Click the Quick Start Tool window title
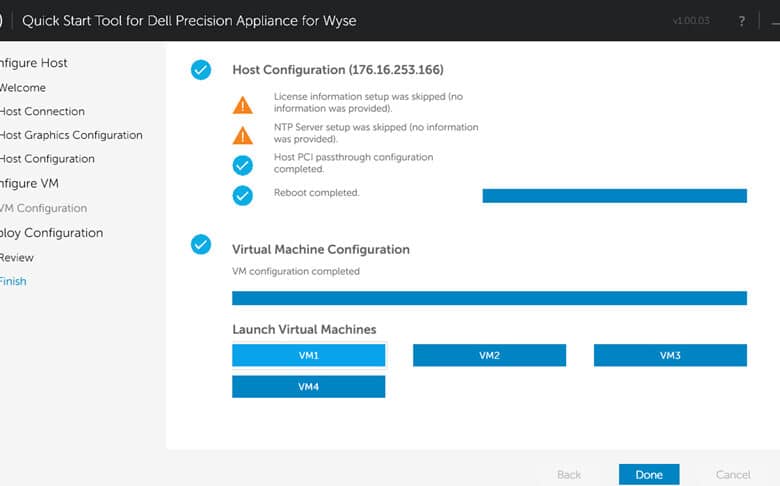Viewport: 780px width, 486px height. point(189,20)
